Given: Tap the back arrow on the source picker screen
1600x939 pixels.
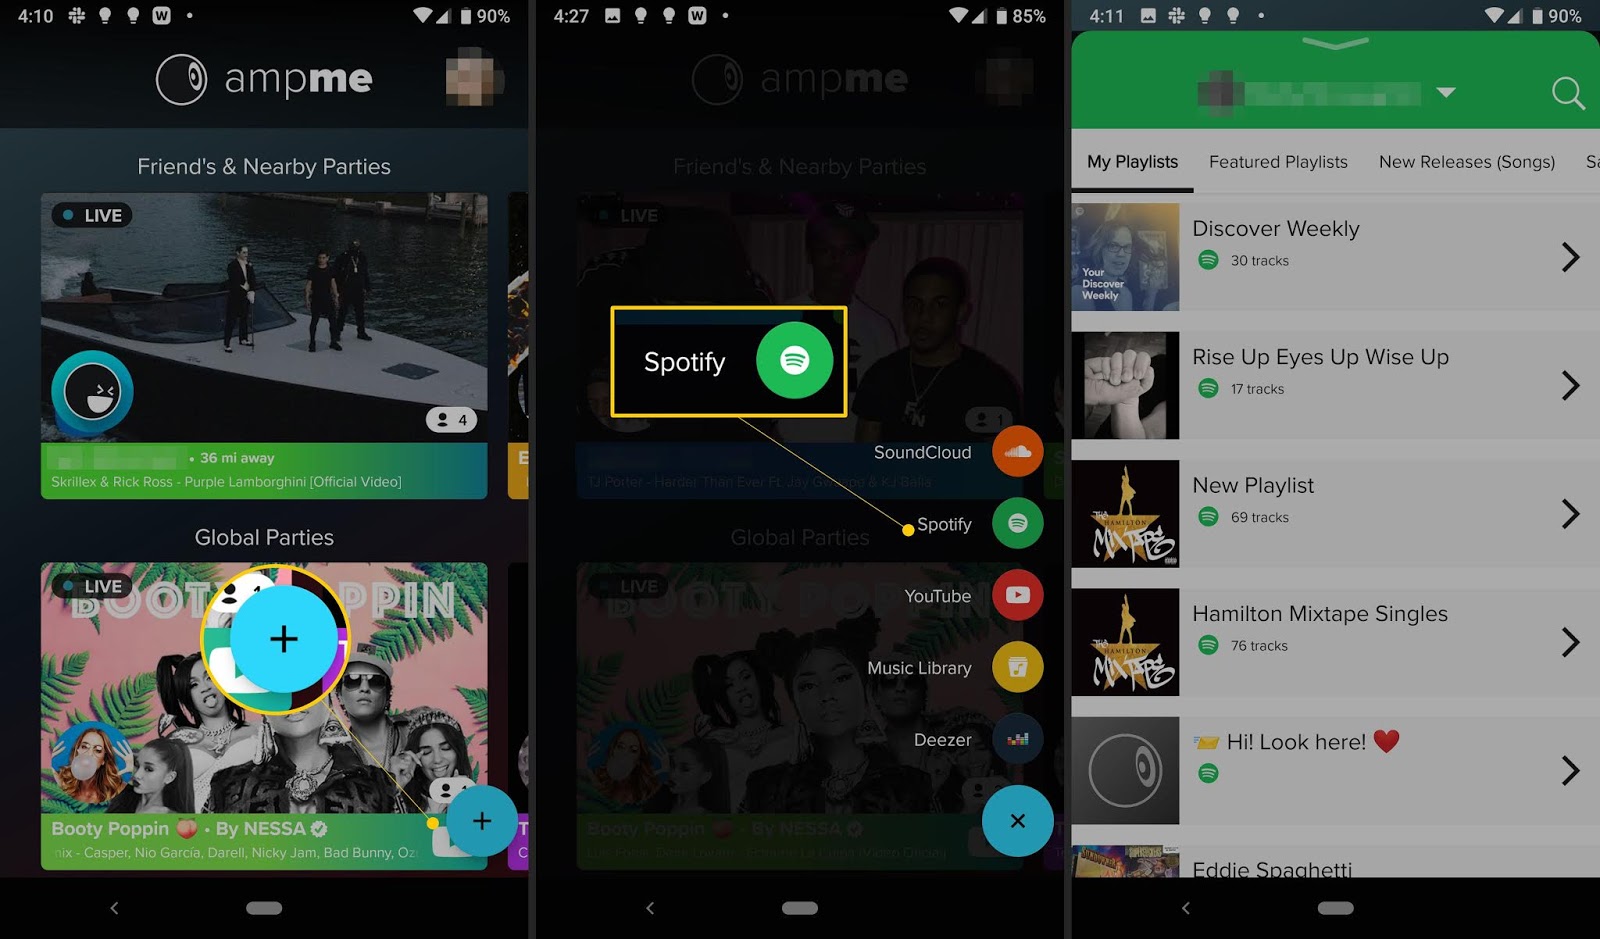Looking at the screenshot, I should pyautogui.click(x=650, y=908).
